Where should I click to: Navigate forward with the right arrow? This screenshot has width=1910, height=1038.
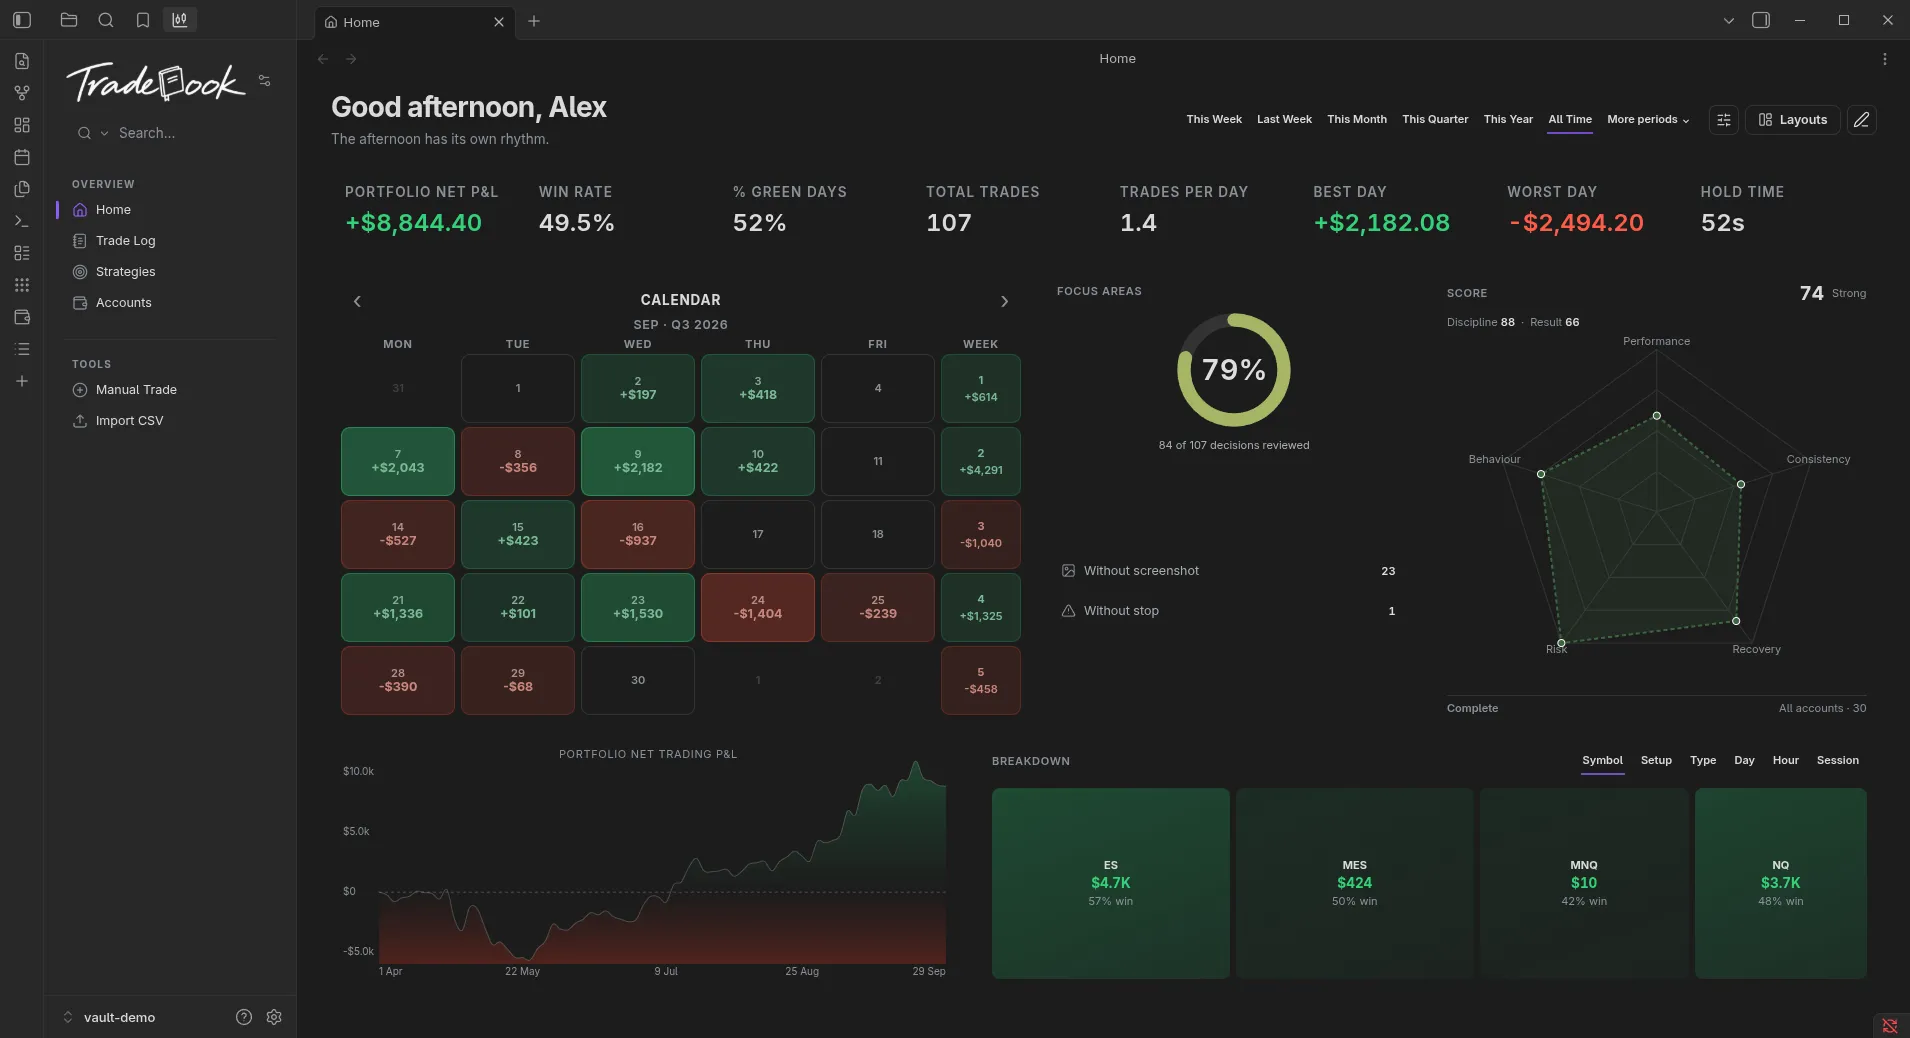click(x=351, y=59)
